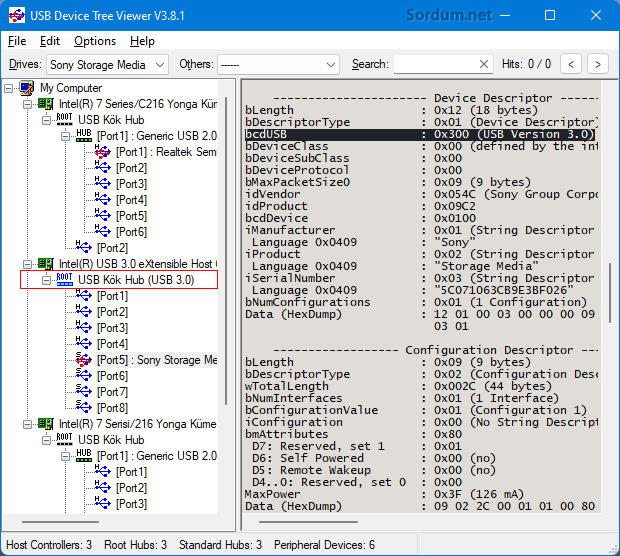Collapse the USB Kök Hub (USB 3.0) node
620x556 pixels.
click(x=46, y=280)
